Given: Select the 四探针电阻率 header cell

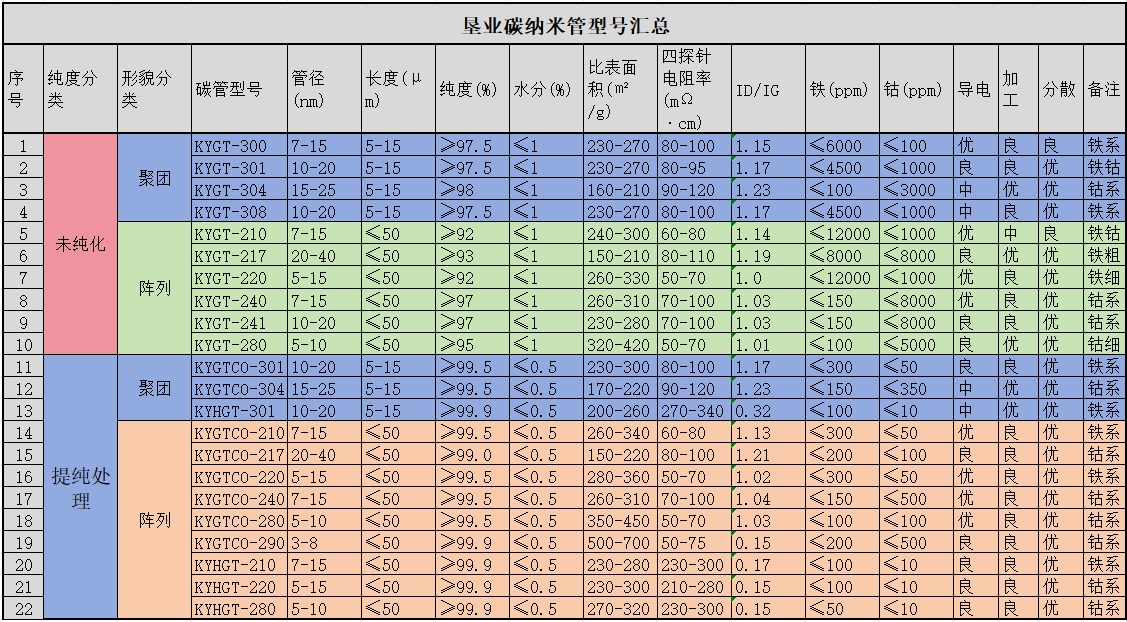Looking at the screenshot, I should coord(694,88).
